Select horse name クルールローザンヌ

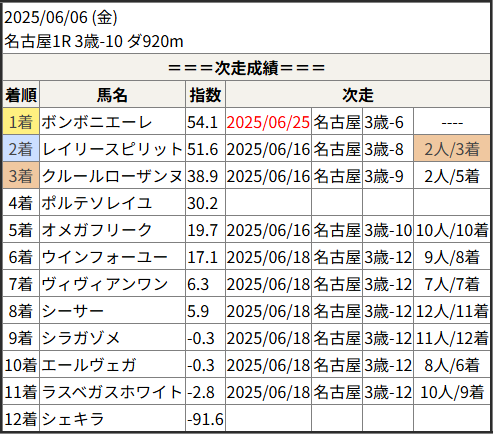(112, 176)
